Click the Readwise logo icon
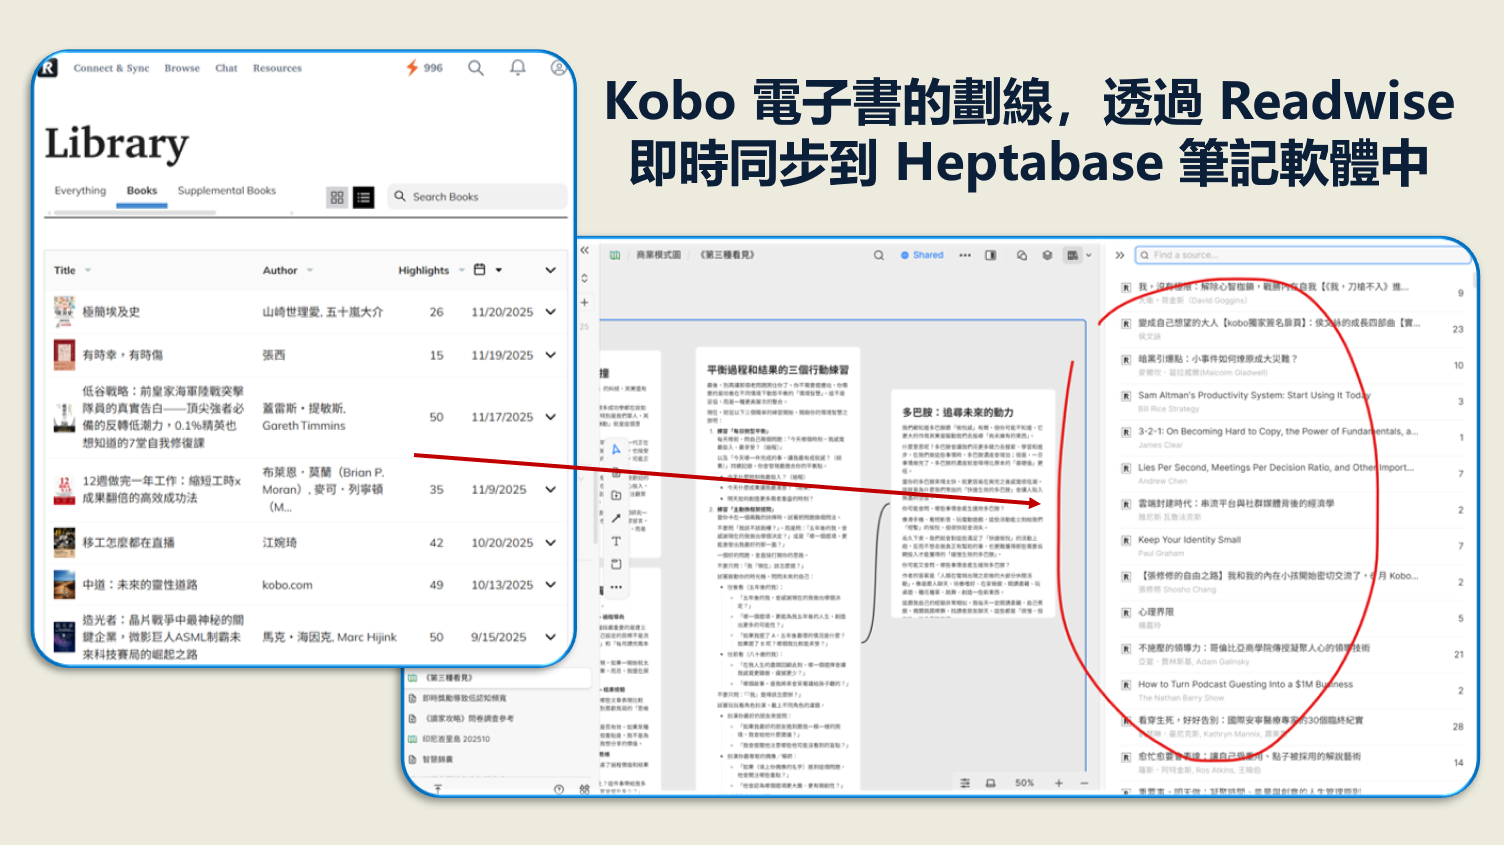Viewport: 1504px width, 845px height. [48, 68]
